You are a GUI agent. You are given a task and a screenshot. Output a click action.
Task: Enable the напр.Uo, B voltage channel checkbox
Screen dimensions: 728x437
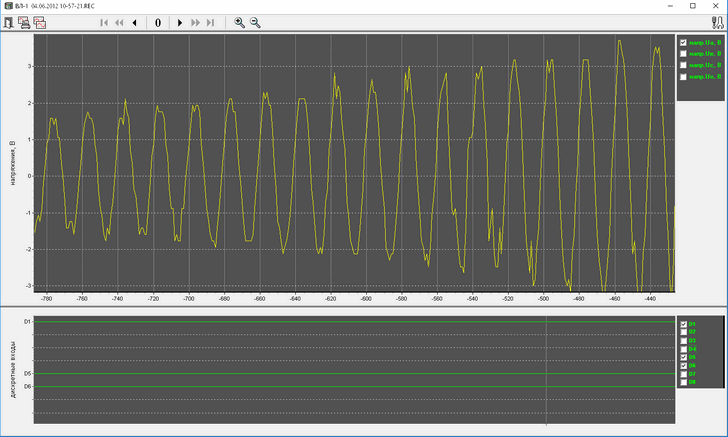point(683,76)
